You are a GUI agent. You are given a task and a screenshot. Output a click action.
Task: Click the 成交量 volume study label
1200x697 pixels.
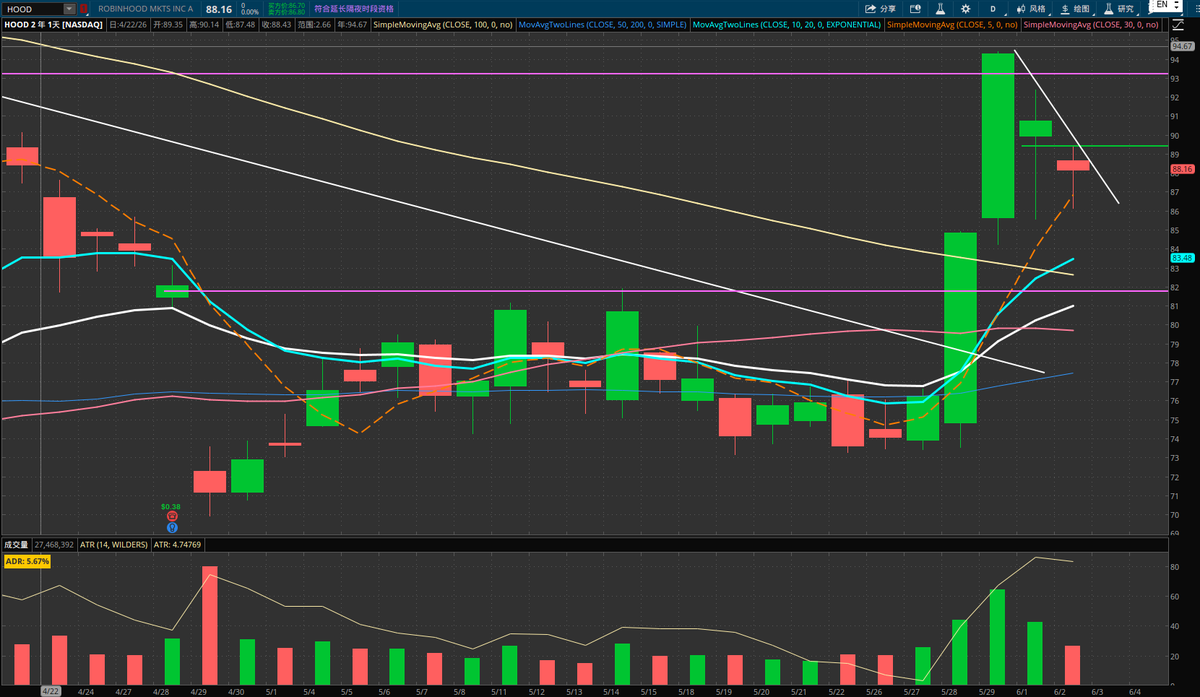click(x=15, y=544)
